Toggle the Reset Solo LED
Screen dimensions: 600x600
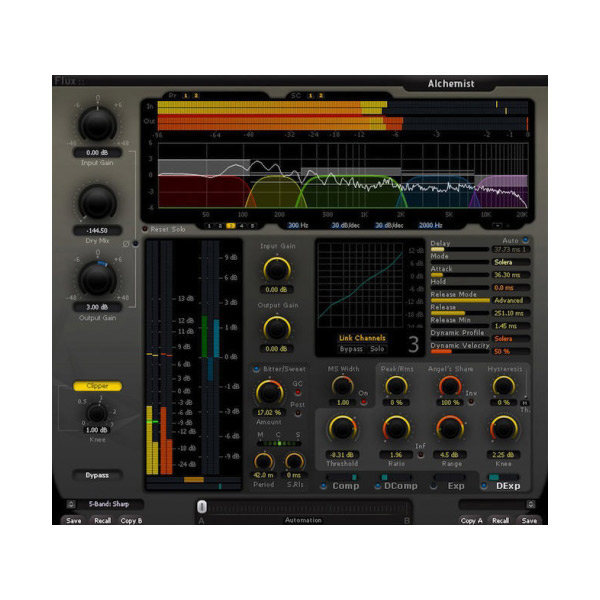(x=145, y=229)
